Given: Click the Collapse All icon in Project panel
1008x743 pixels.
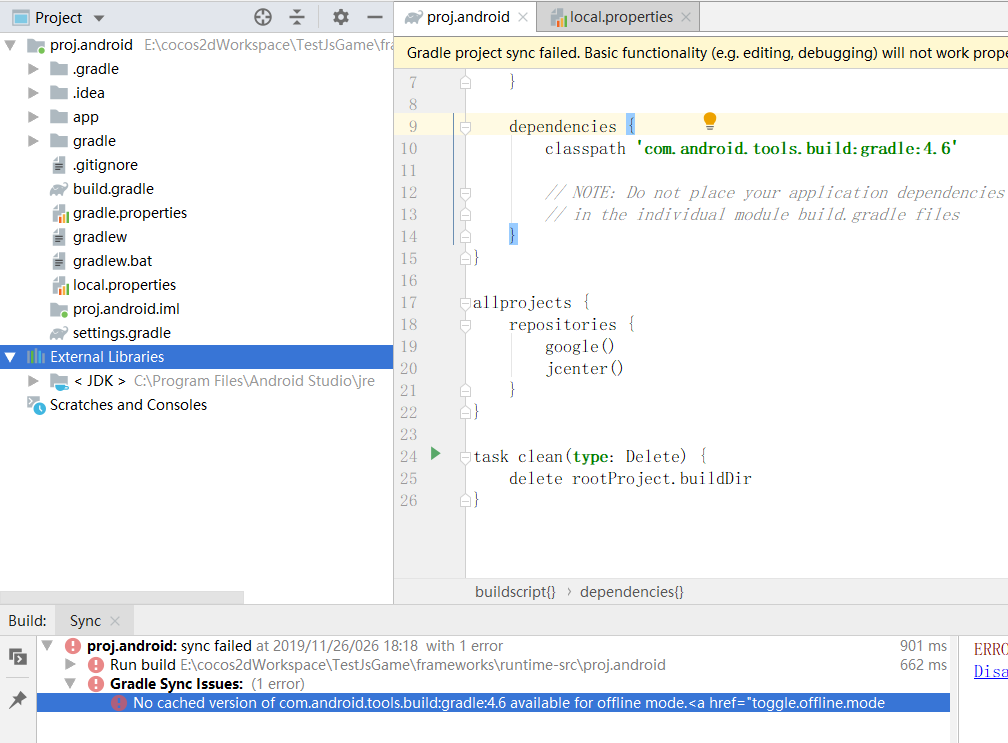Looking at the screenshot, I should [296, 17].
